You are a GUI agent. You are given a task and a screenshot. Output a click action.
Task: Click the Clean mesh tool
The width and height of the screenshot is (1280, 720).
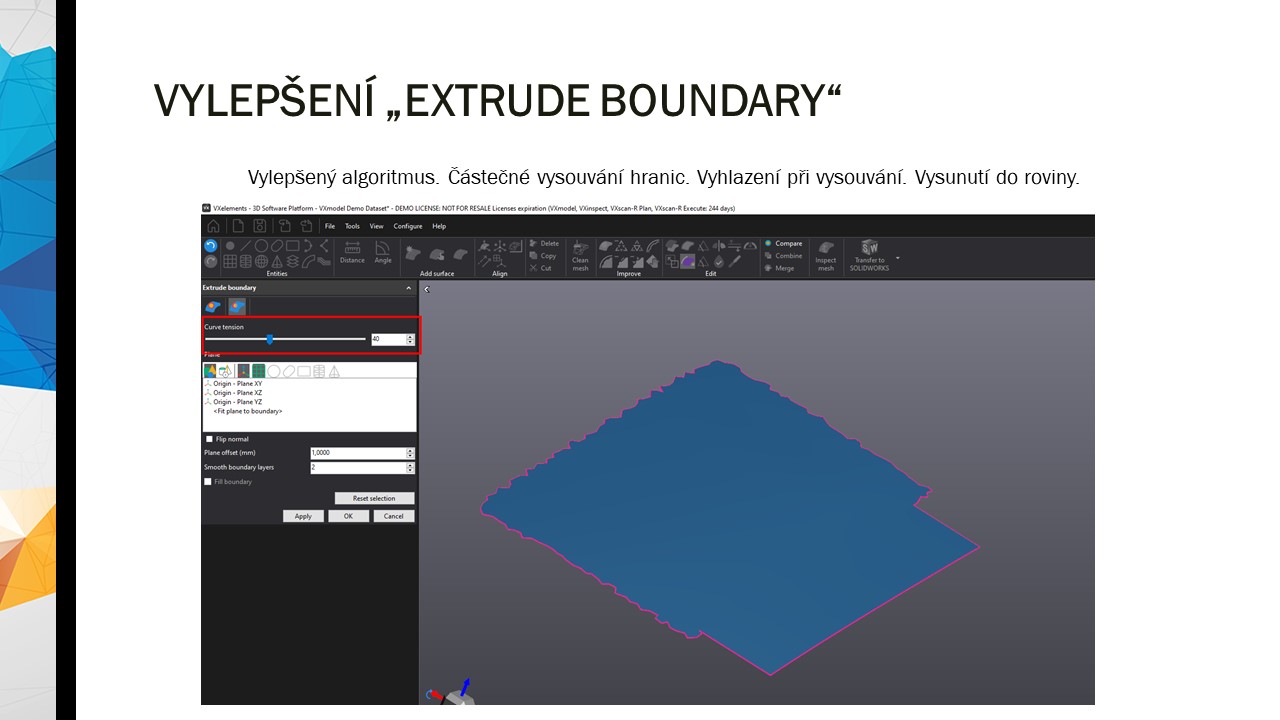tap(580, 255)
